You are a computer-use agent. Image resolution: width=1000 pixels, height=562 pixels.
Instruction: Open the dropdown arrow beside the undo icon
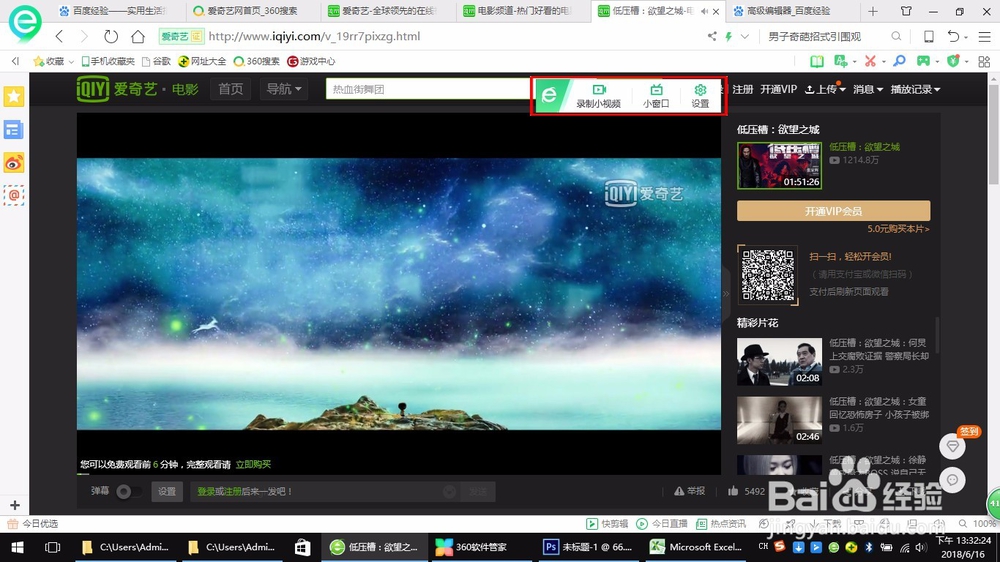966,37
